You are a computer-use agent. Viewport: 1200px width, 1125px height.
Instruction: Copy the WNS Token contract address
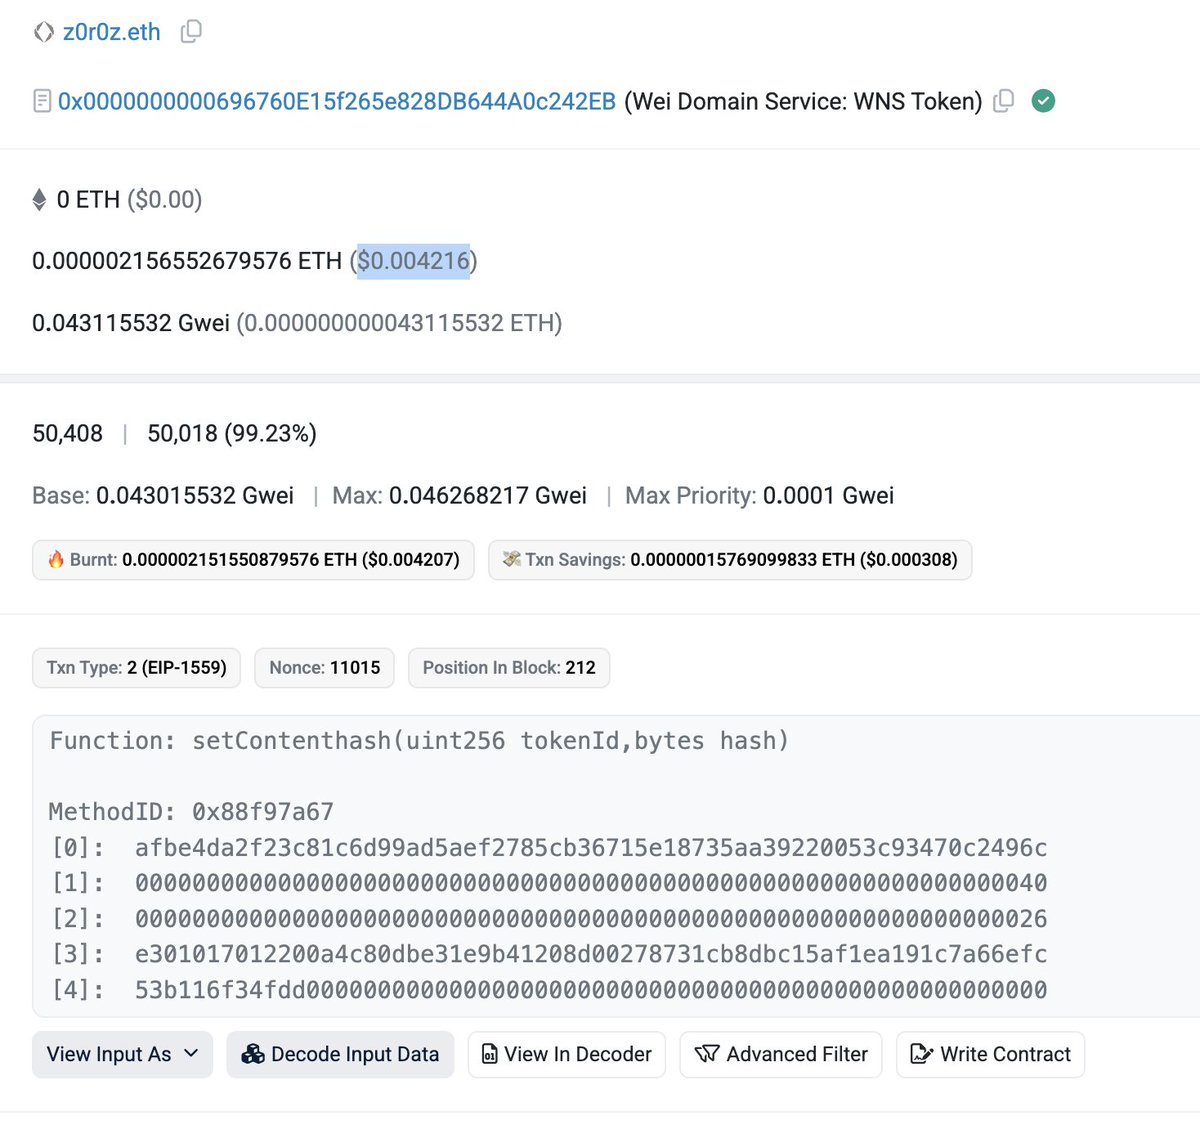[1004, 101]
